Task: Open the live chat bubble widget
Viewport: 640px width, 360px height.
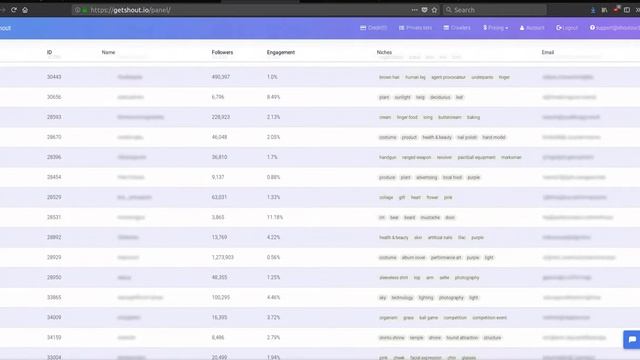Action: pyautogui.click(x=632, y=339)
